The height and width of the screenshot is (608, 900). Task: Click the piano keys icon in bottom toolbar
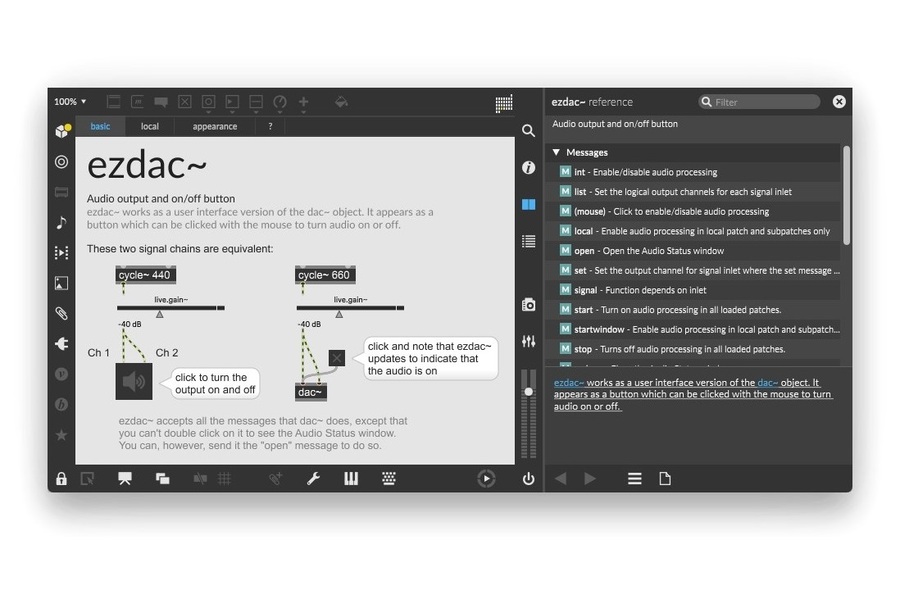click(351, 478)
